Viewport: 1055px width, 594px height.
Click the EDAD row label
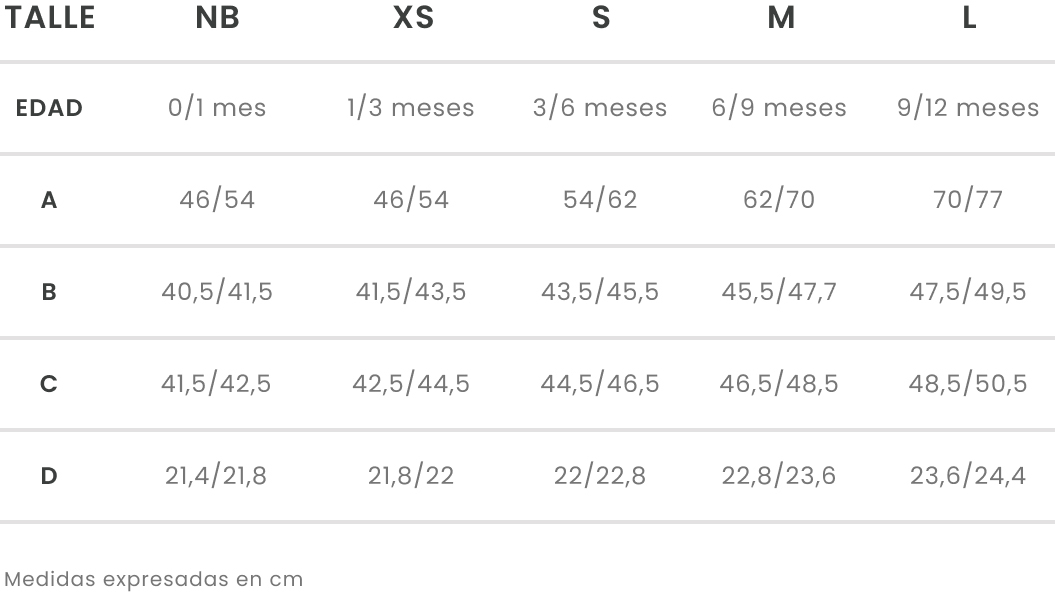click(49, 108)
